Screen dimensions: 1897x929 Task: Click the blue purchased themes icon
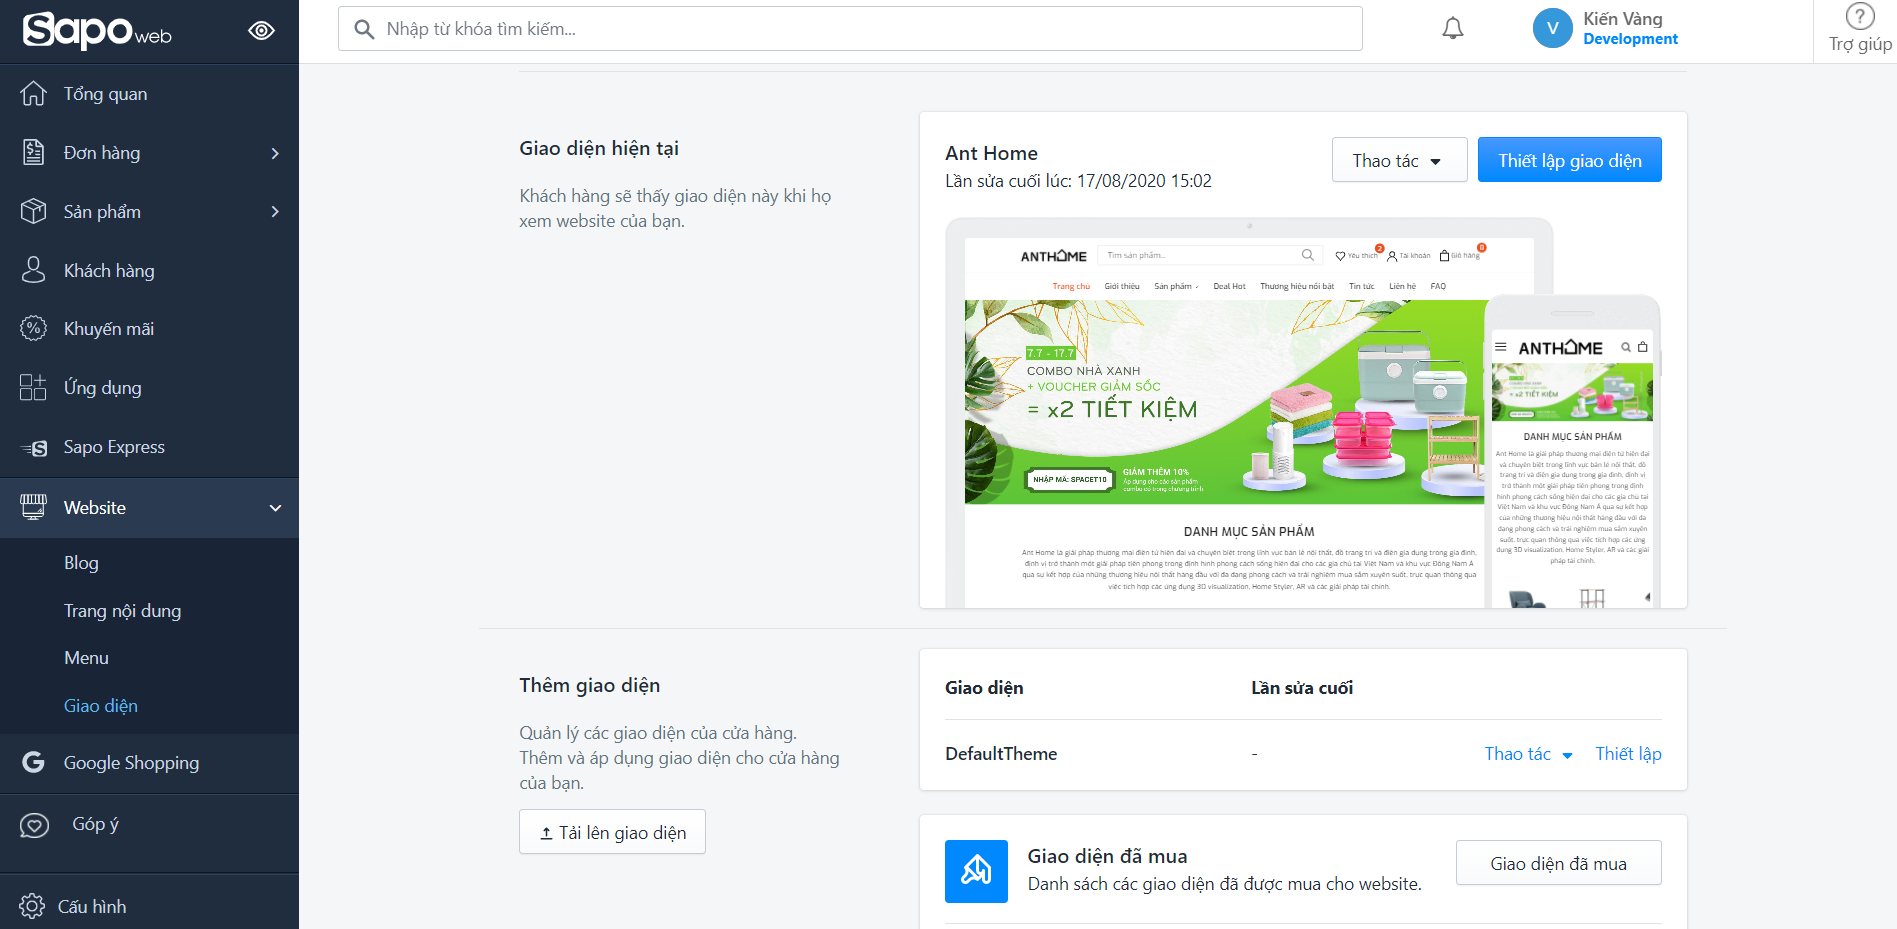976,871
